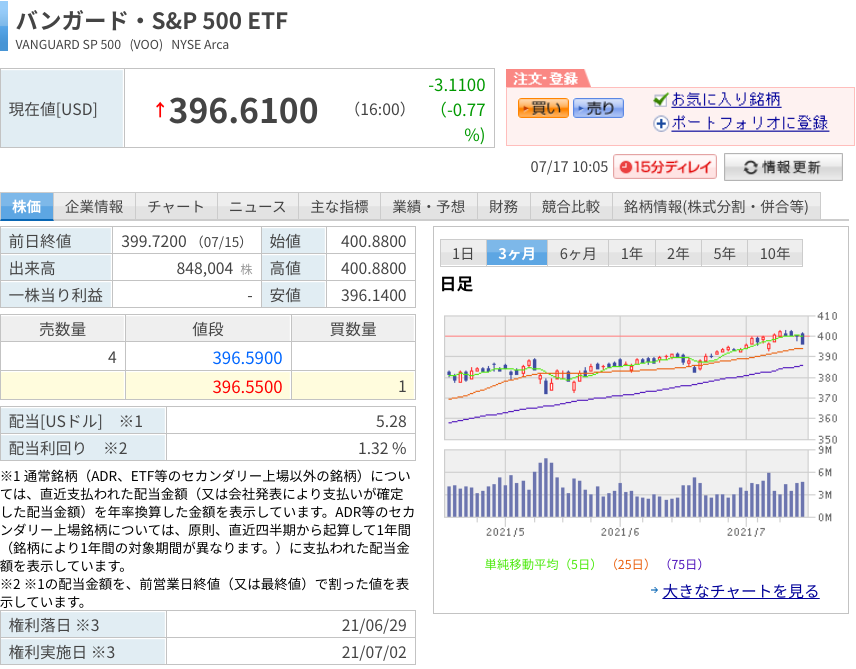This screenshot has height=669, width=856.
Task: Click dividend yield 1.32 %
Action: coord(382,448)
